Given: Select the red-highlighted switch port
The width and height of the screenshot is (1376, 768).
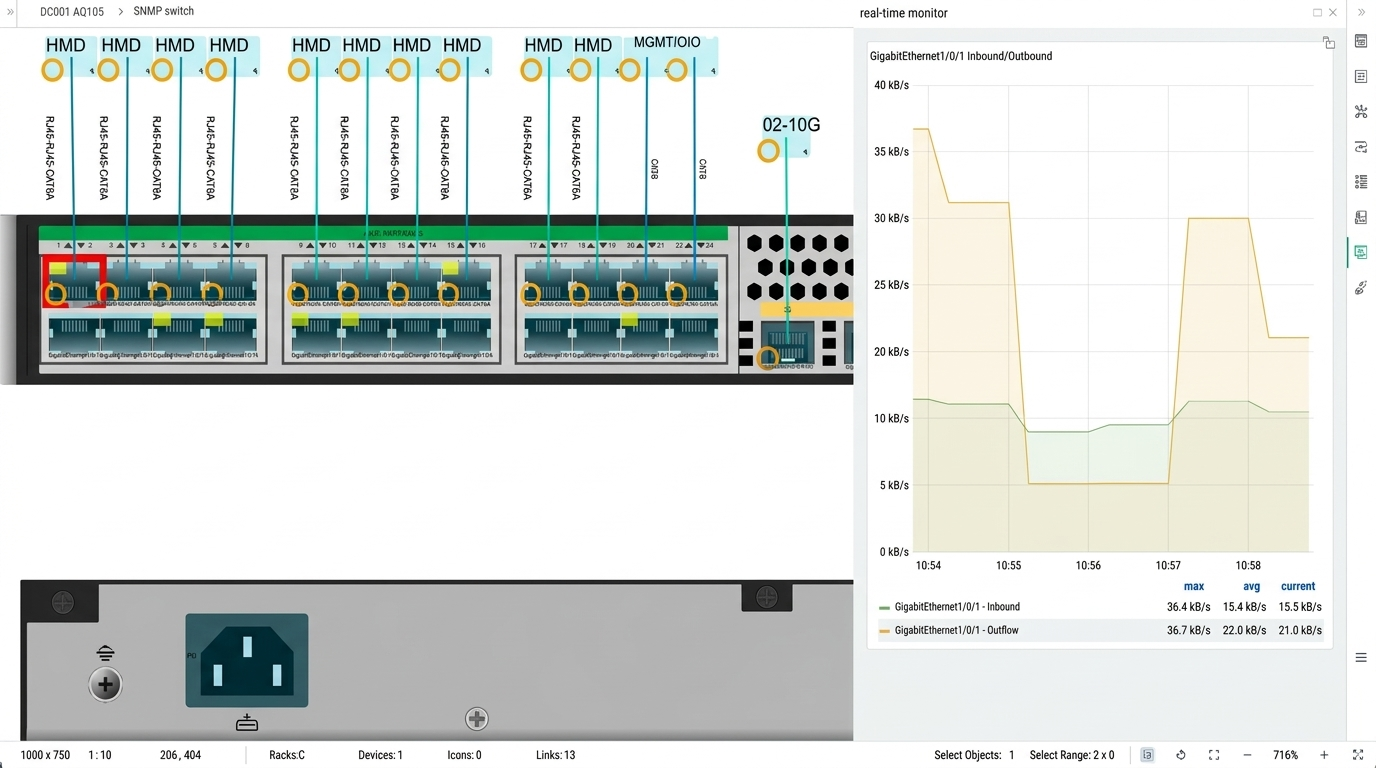Looking at the screenshot, I should (74, 281).
